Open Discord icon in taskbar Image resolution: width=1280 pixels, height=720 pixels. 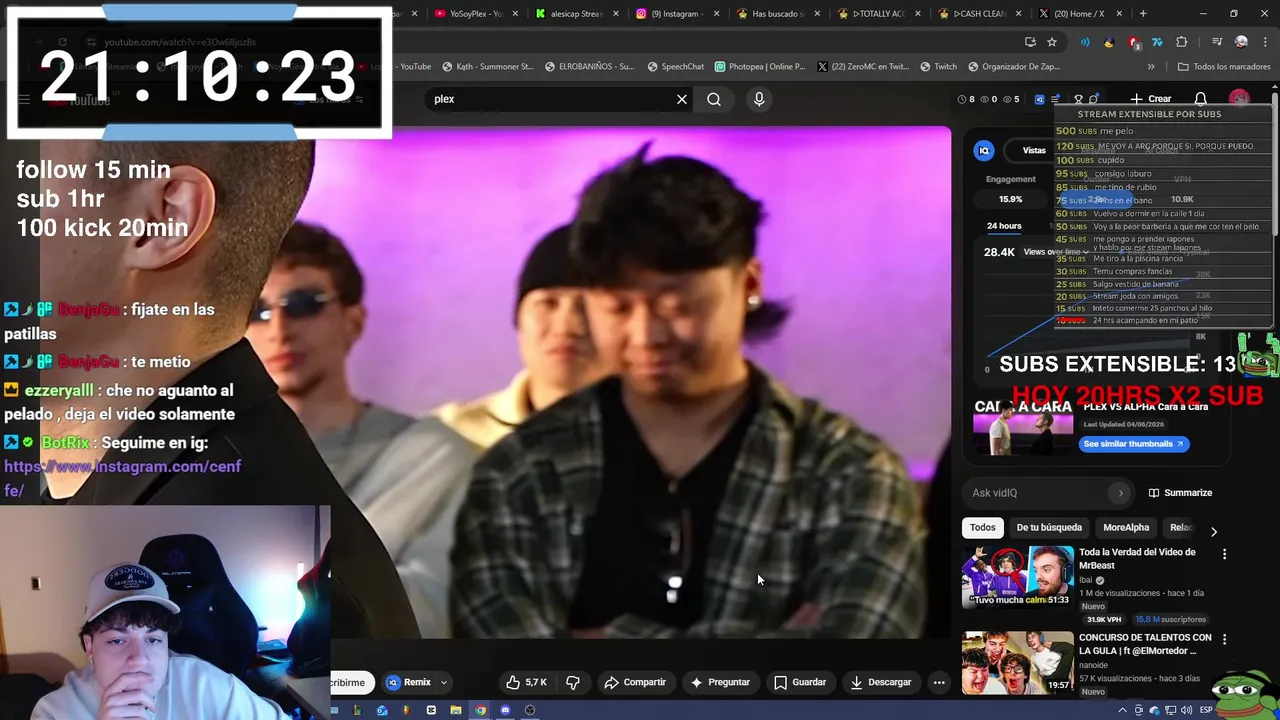click(x=505, y=710)
